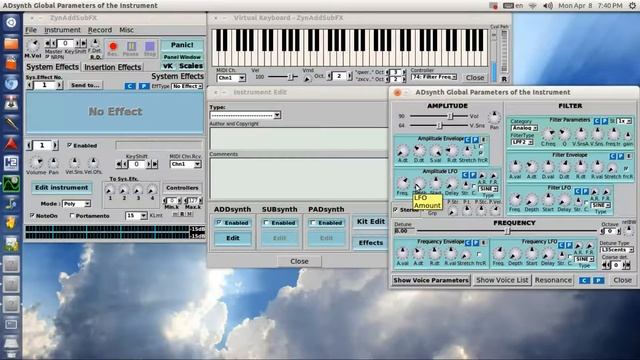Click the Resonance button
This screenshot has height=360, width=640.
point(553,280)
